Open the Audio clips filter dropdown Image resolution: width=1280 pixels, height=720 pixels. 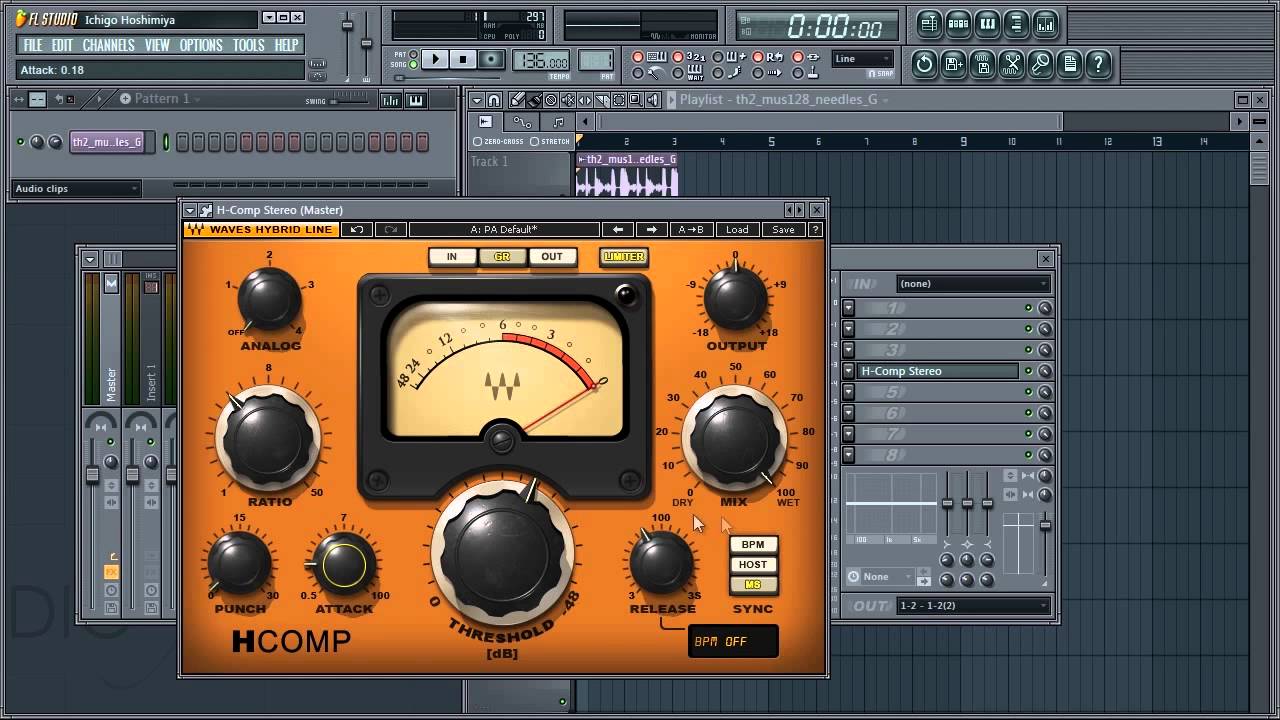pyautogui.click(x=76, y=189)
